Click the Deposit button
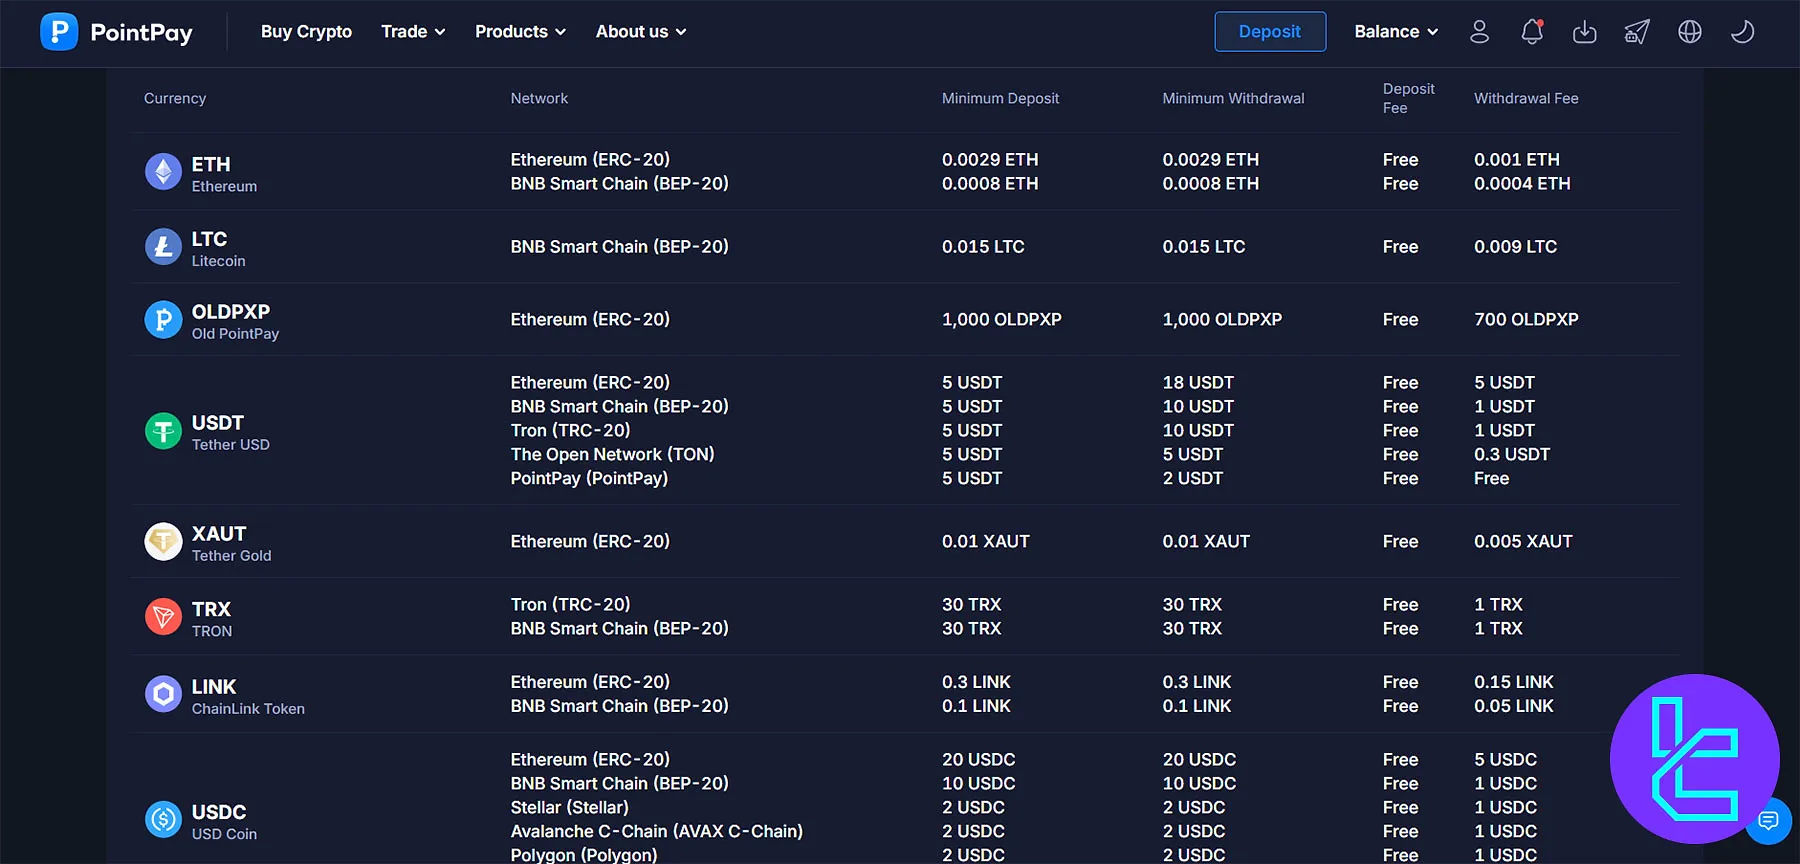Screen dimensions: 1800x864 coord(1270,32)
